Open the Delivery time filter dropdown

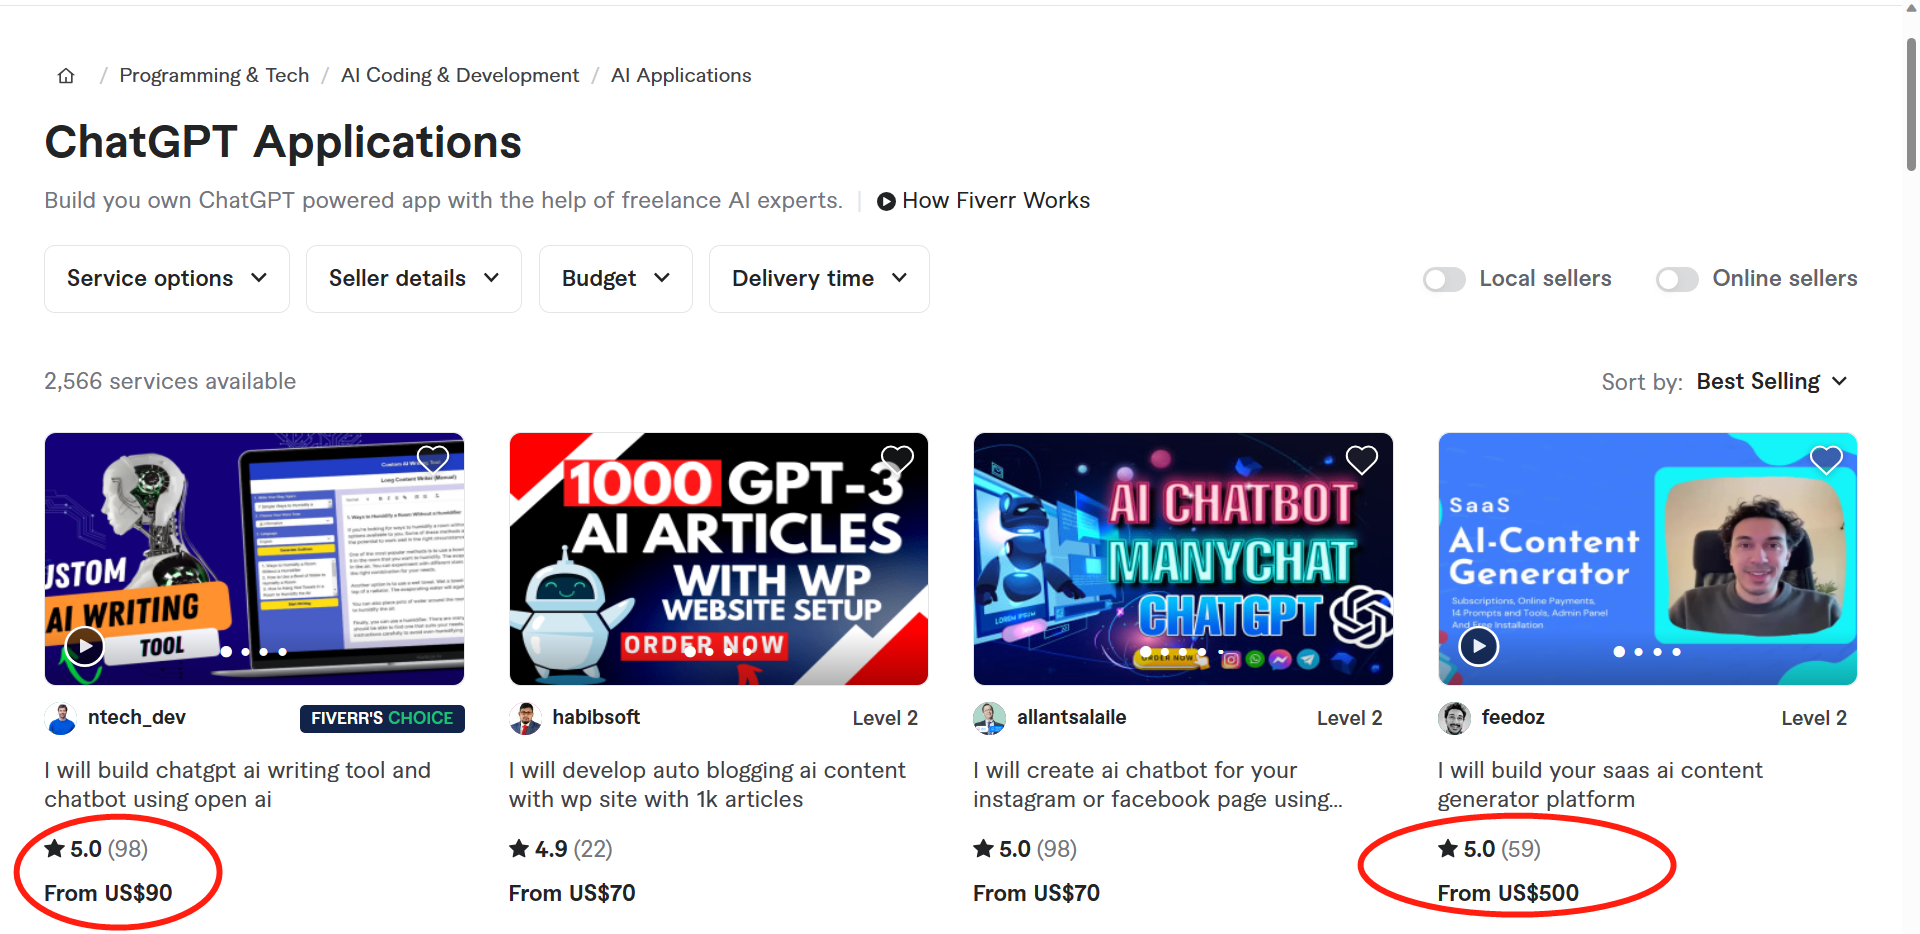(819, 279)
